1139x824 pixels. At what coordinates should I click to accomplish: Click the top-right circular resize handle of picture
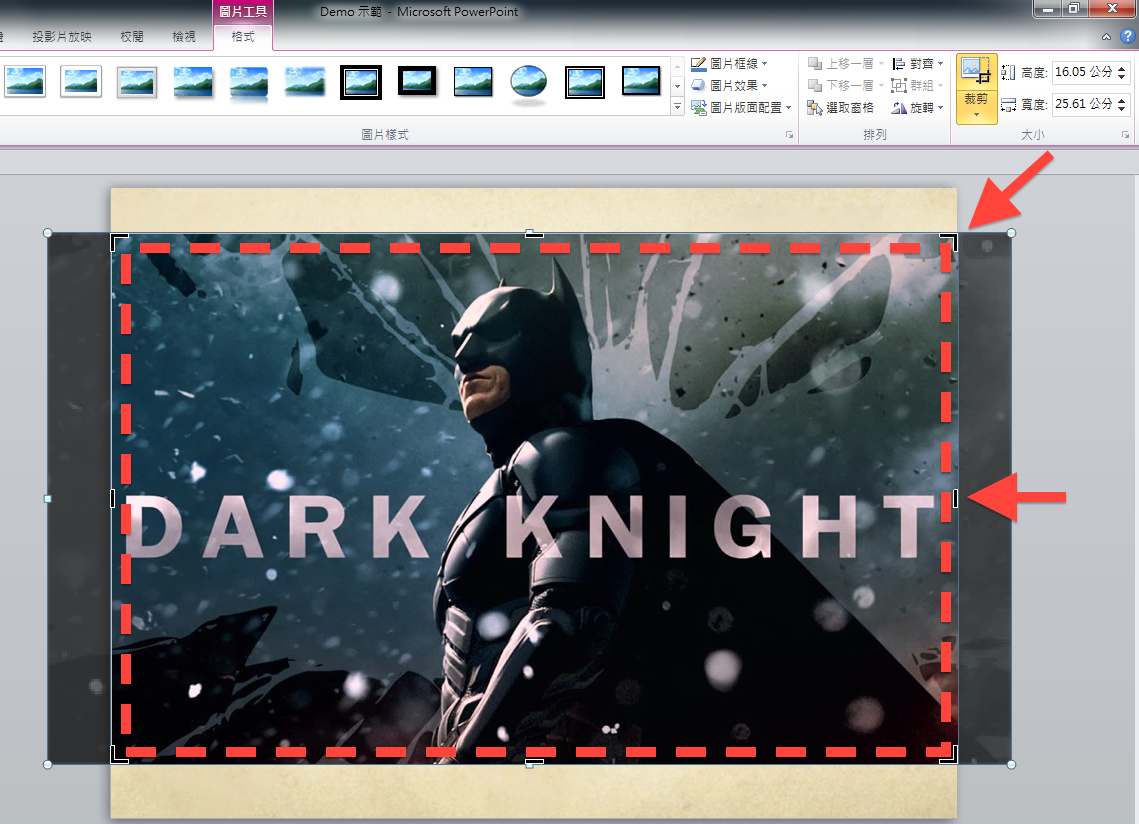point(1011,233)
